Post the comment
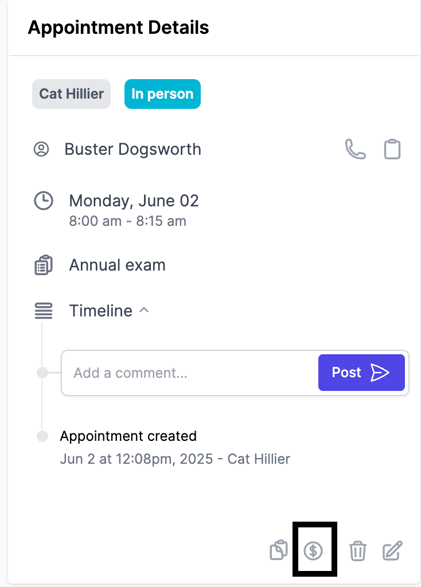Viewport: 421px width, 587px height. (x=361, y=372)
